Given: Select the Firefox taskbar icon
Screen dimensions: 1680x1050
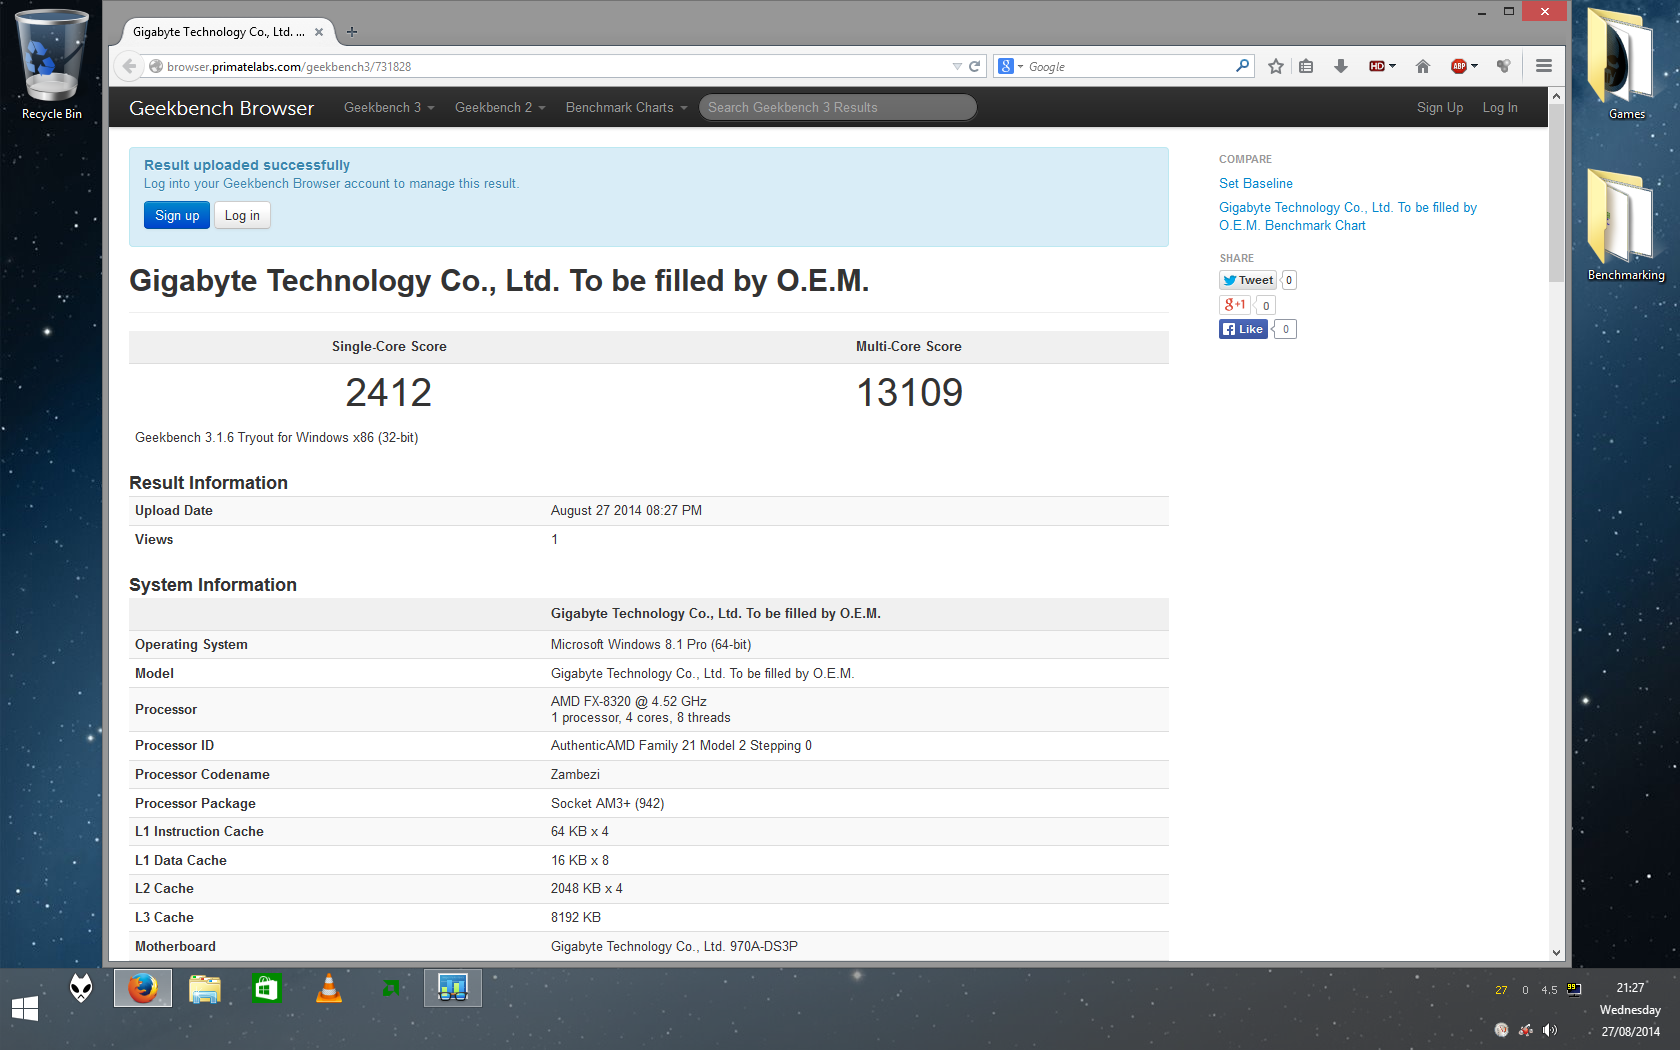Looking at the screenshot, I should (x=143, y=988).
